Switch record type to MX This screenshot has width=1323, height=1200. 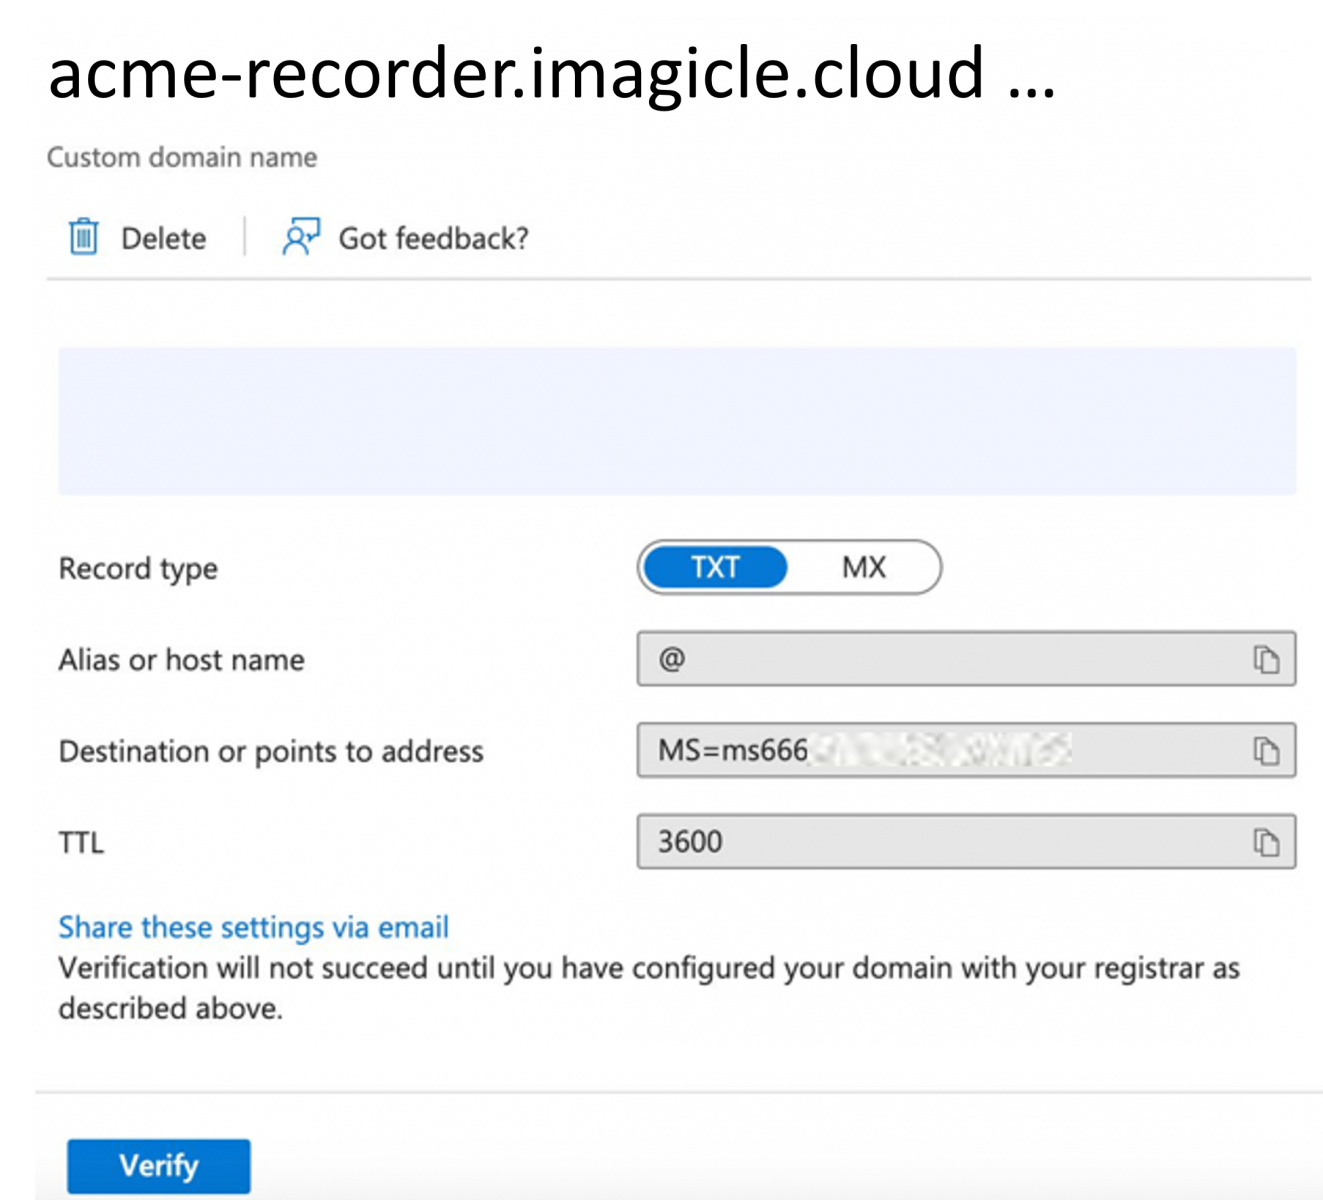(863, 568)
